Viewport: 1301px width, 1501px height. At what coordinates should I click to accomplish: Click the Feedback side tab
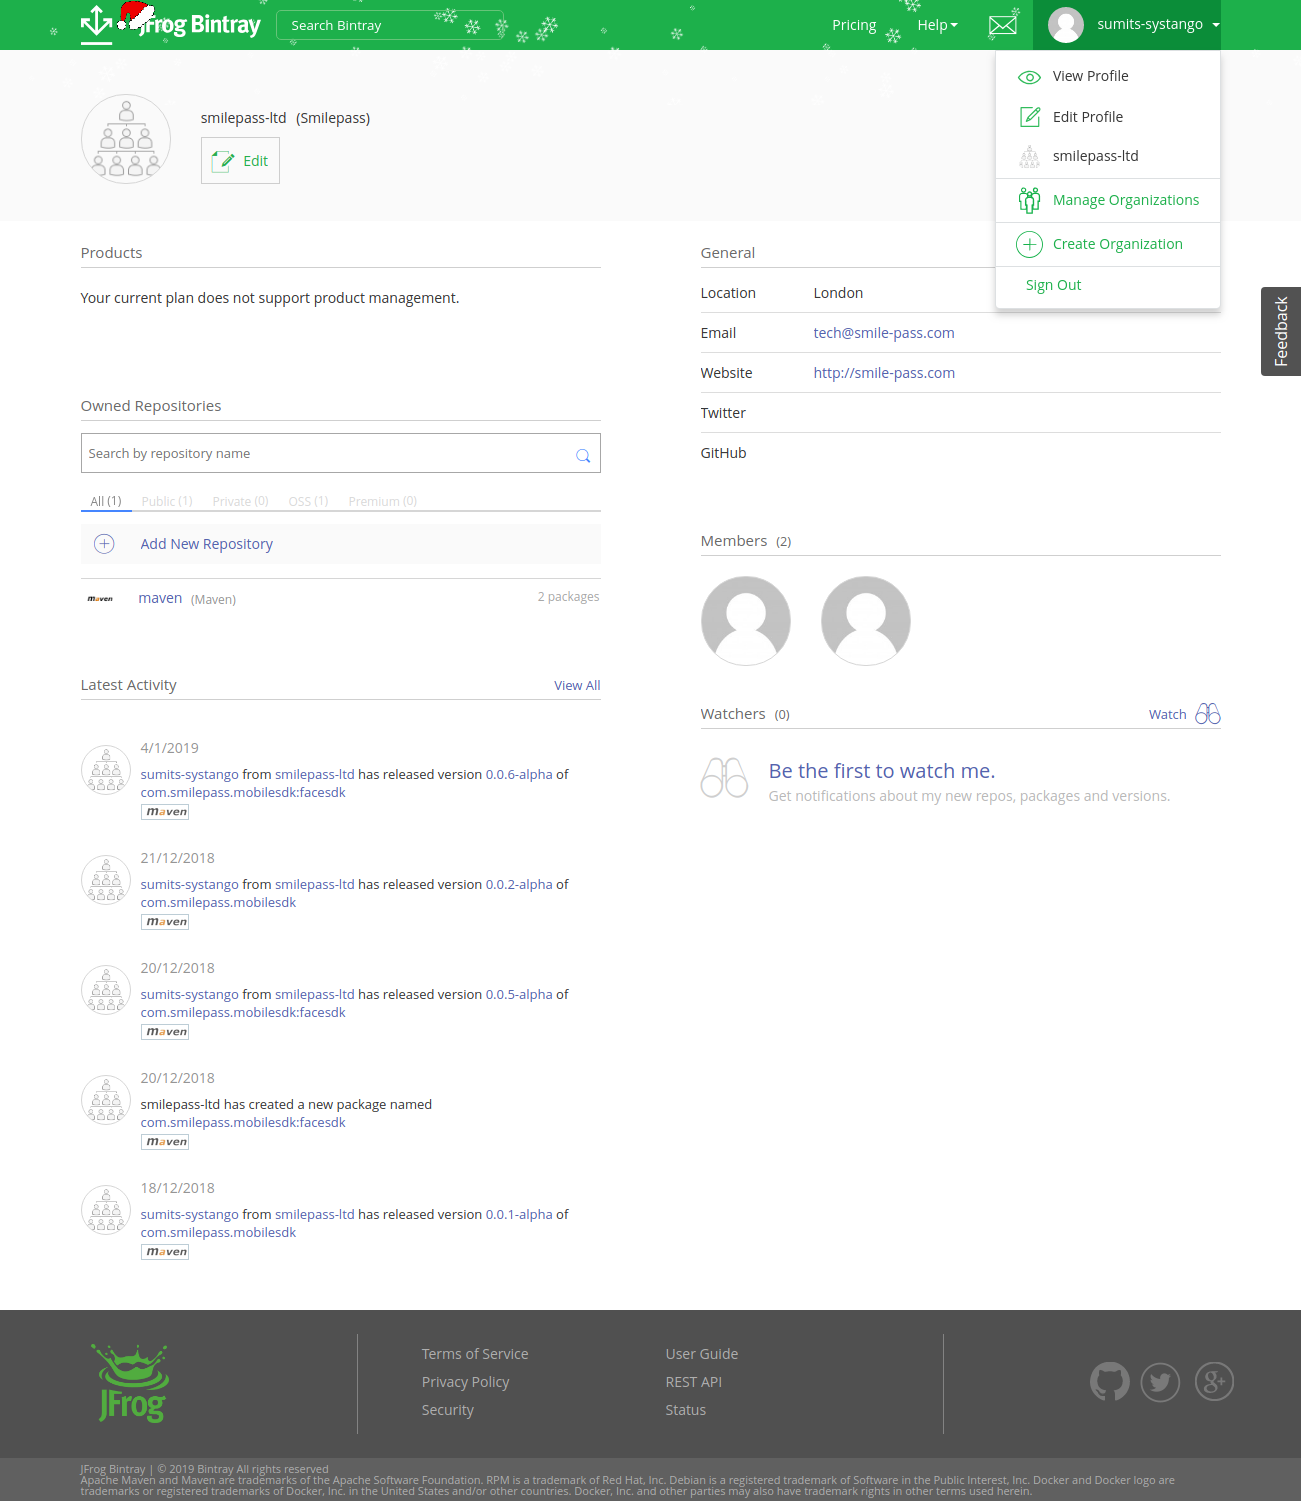click(x=1281, y=331)
